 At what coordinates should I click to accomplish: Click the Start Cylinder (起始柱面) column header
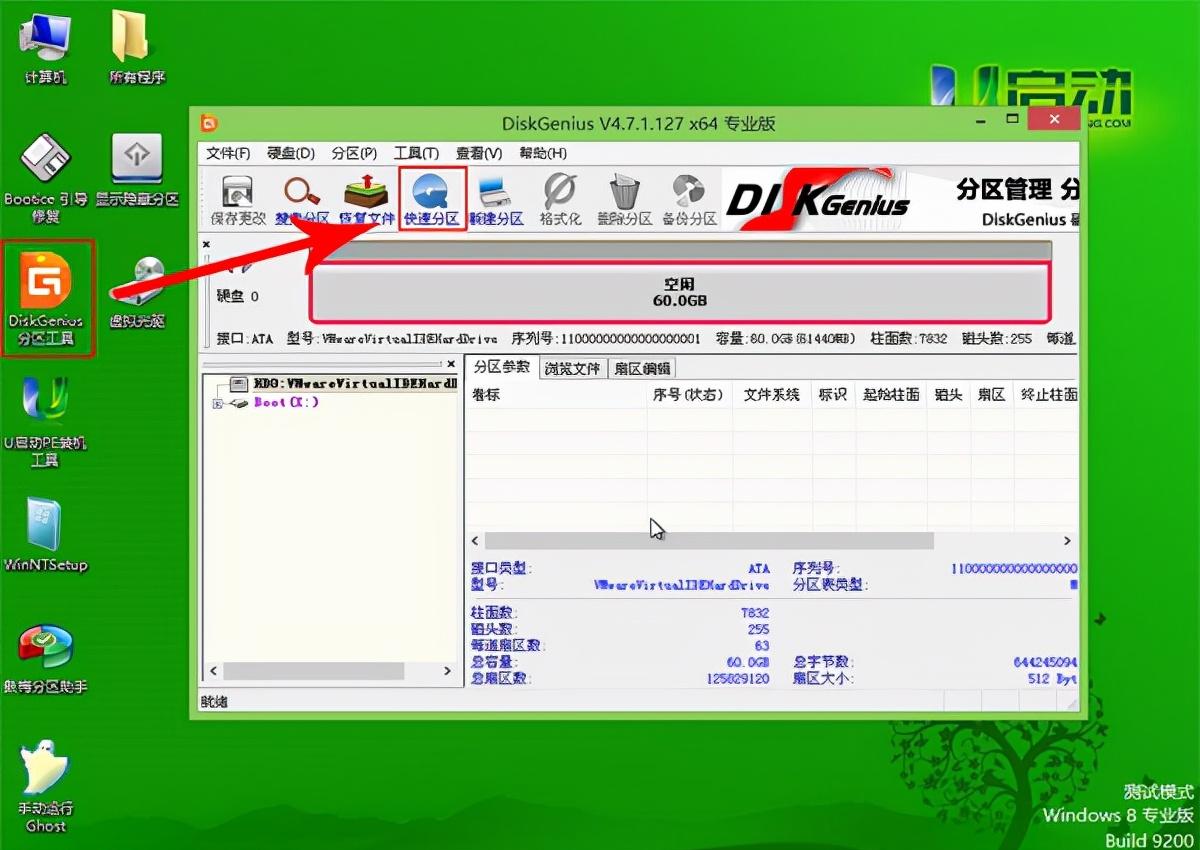tap(891, 394)
